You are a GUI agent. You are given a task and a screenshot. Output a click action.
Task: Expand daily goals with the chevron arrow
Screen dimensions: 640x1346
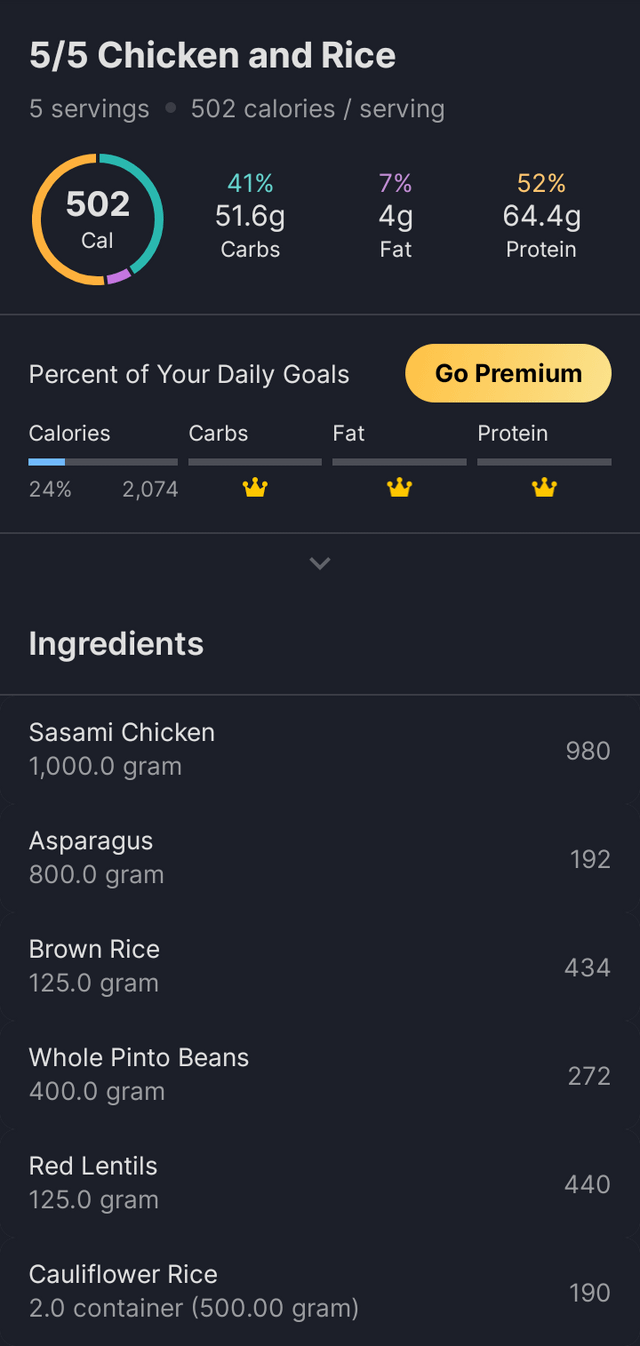[320, 564]
